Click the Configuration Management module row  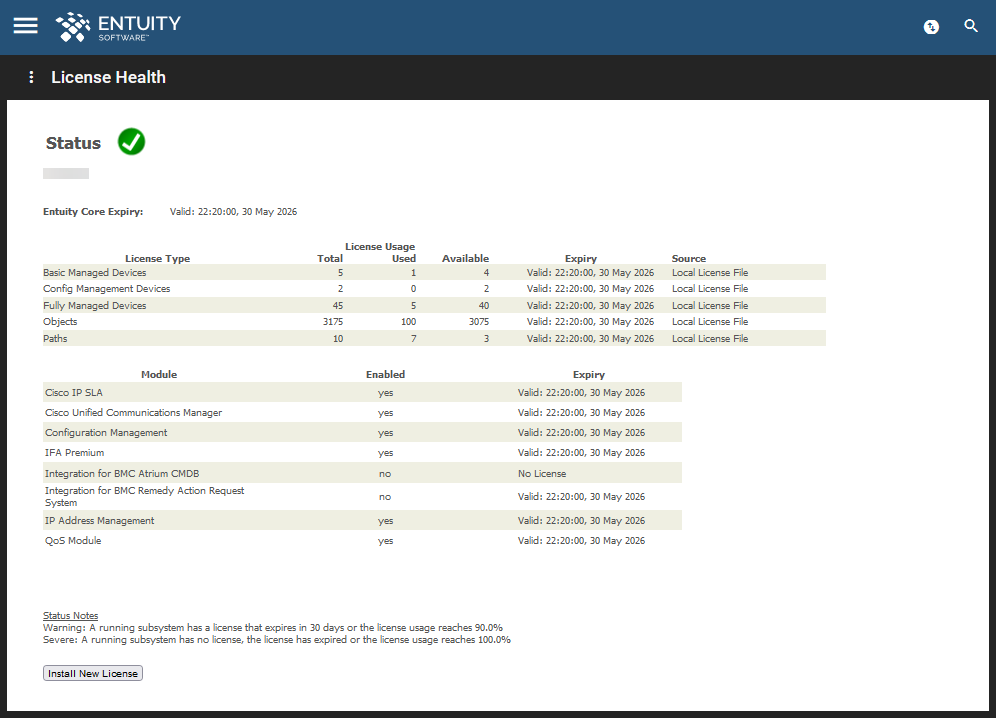click(x=362, y=433)
